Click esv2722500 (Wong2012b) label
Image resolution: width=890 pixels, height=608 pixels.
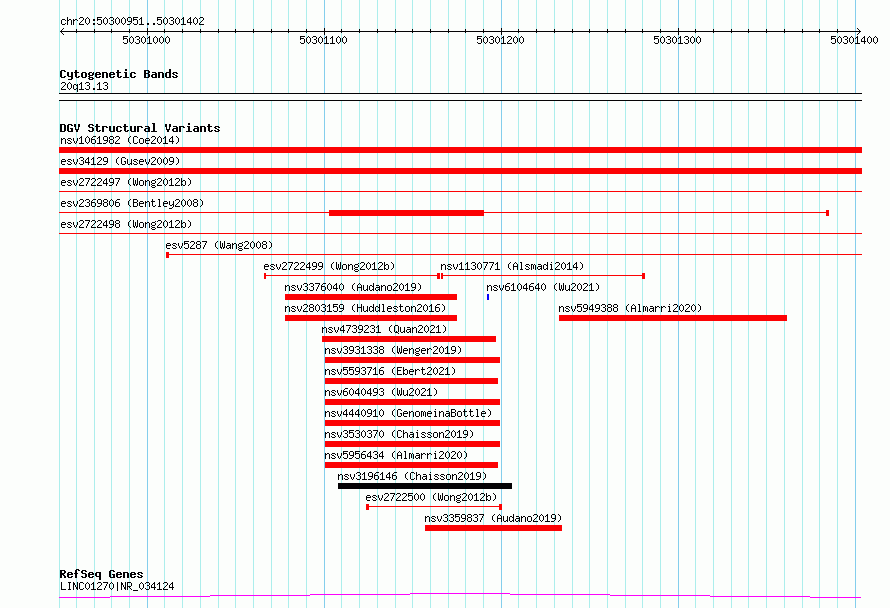tap(431, 497)
